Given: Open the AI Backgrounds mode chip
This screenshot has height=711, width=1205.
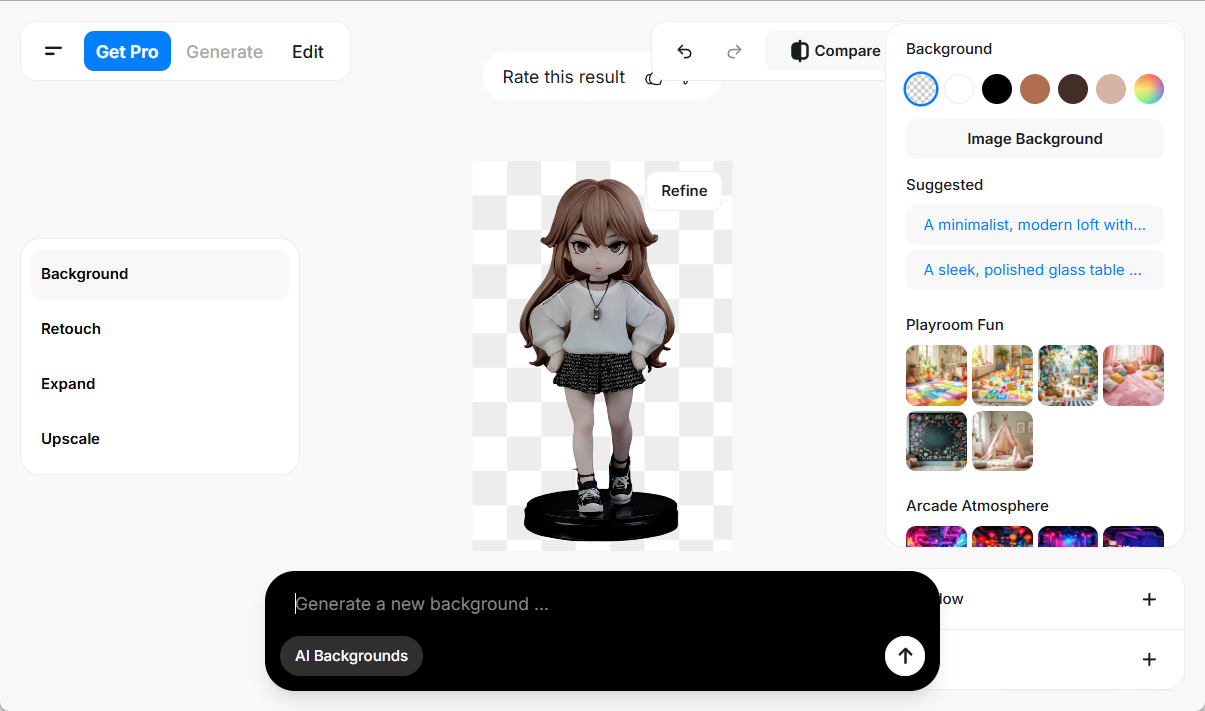Looking at the screenshot, I should coord(351,656).
